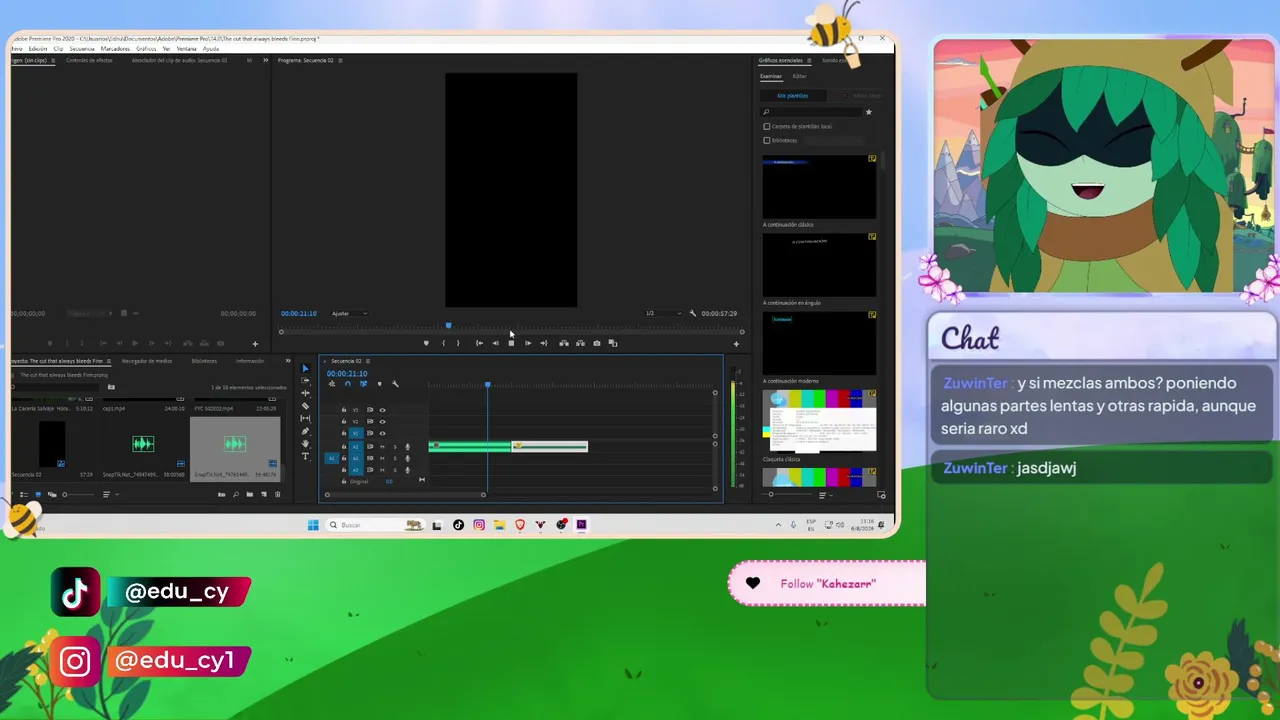Open the Marcadores menu
Image resolution: width=1280 pixels, height=720 pixels.
coord(115,49)
